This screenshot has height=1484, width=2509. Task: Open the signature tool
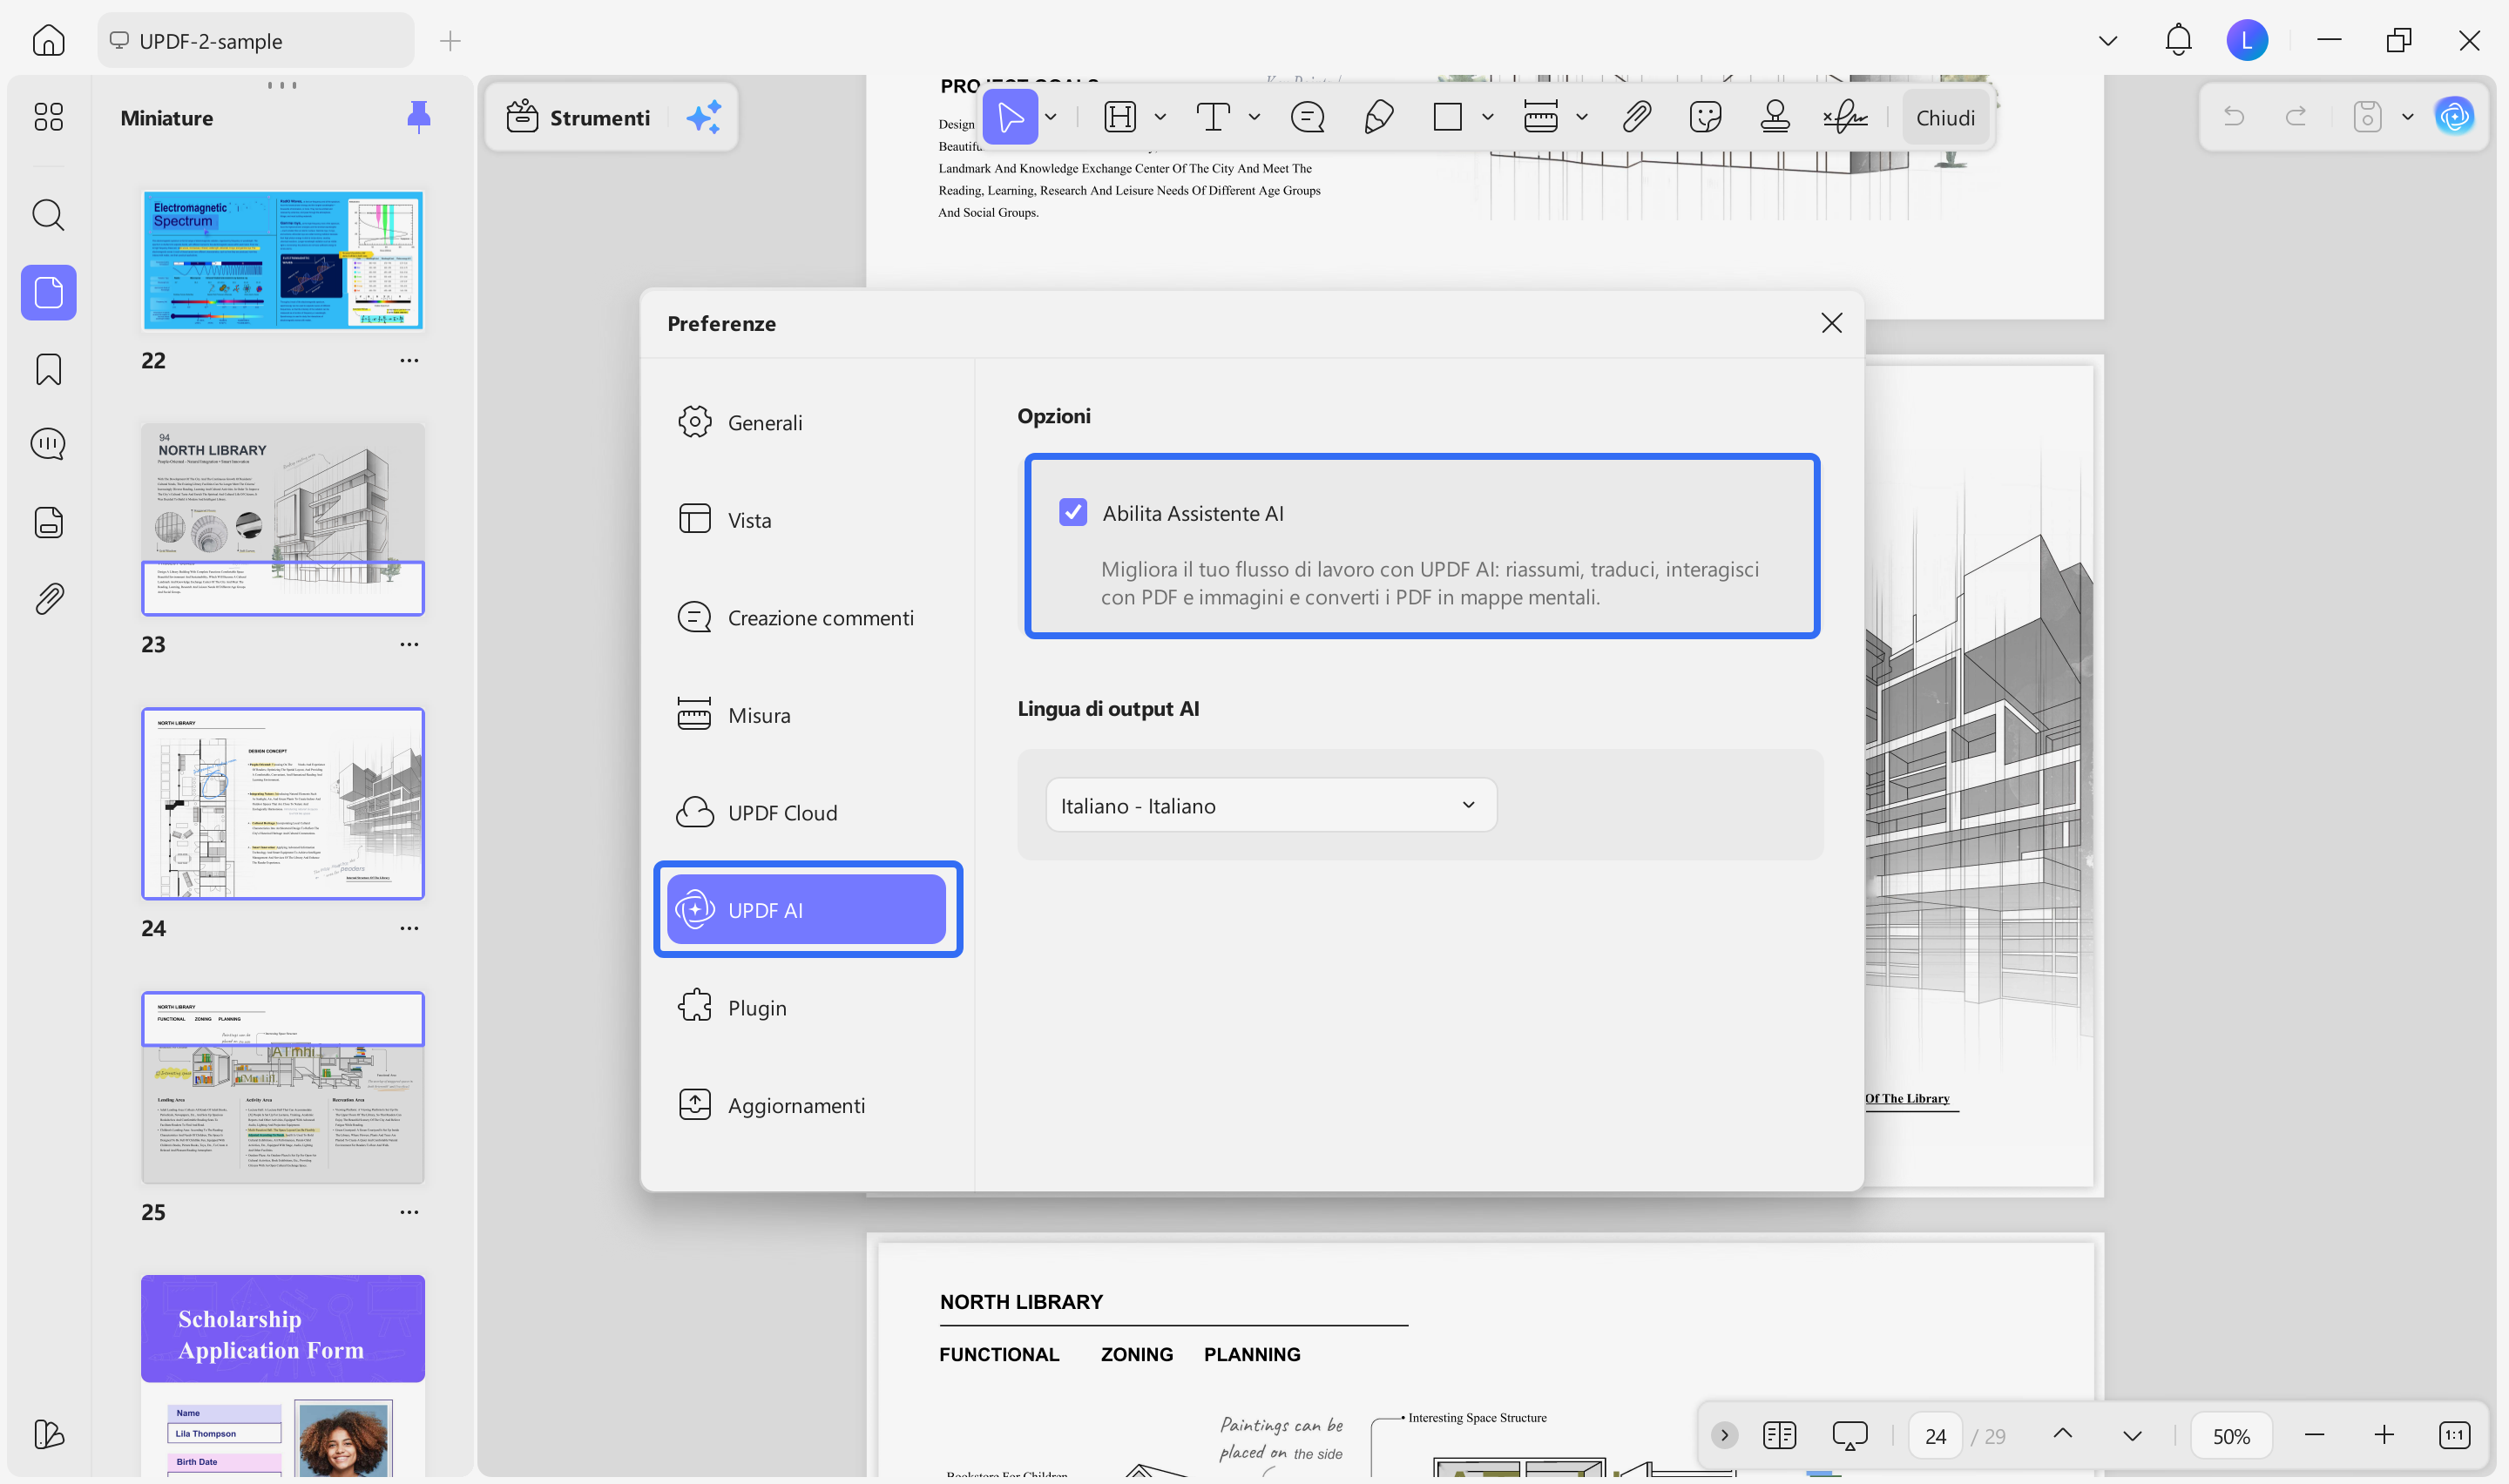tap(1844, 117)
